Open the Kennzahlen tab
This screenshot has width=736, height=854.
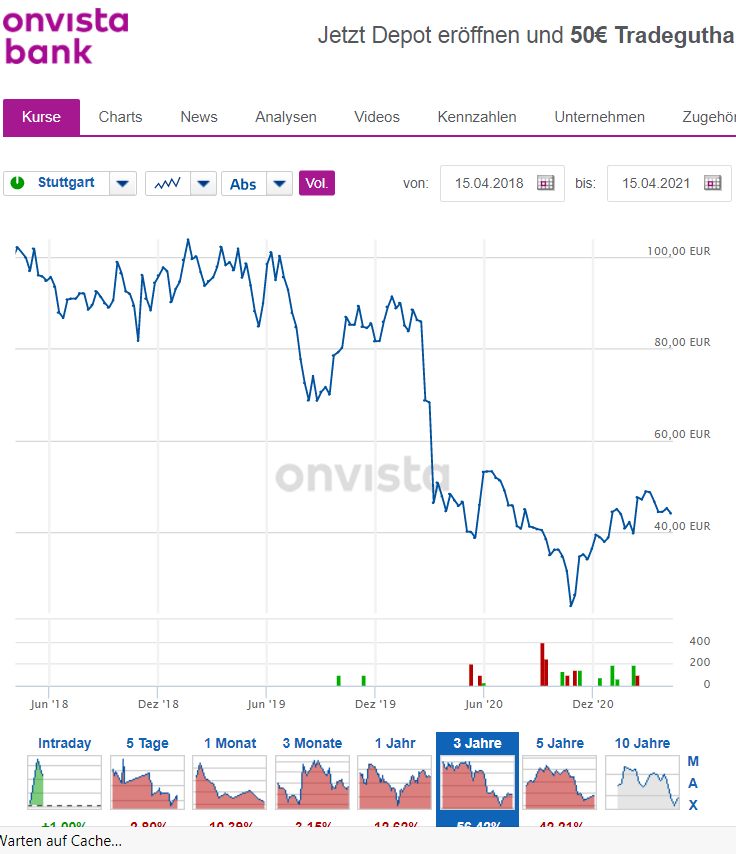477,117
